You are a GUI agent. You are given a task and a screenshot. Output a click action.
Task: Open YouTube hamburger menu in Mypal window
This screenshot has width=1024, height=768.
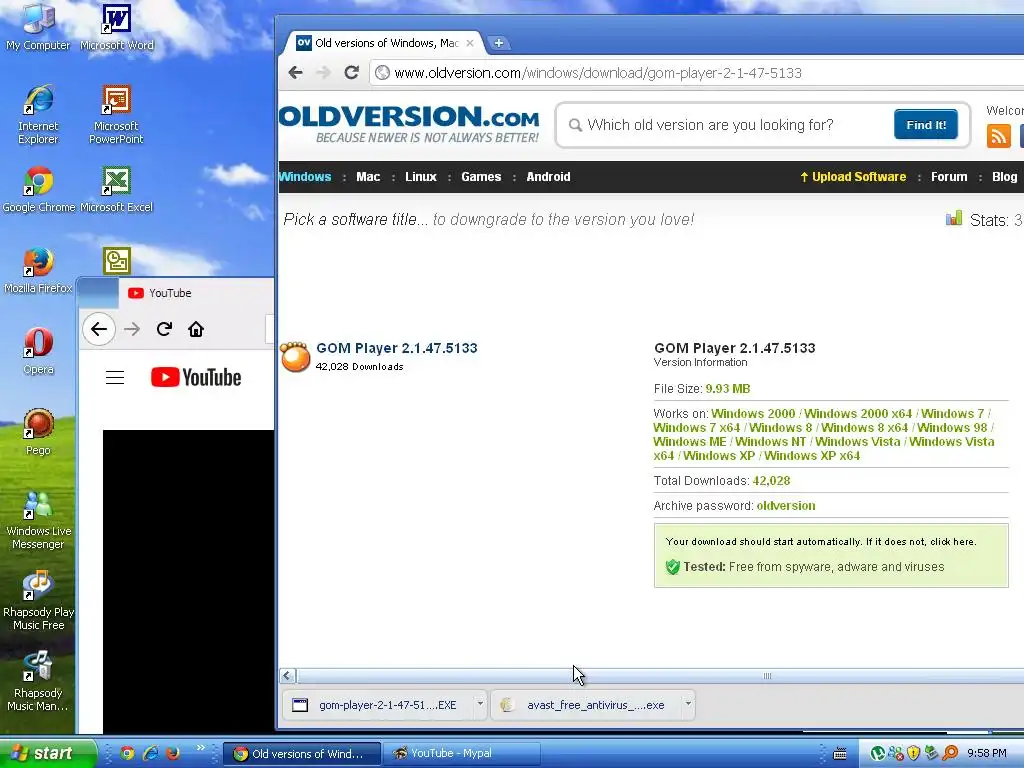(x=115, y=377)
